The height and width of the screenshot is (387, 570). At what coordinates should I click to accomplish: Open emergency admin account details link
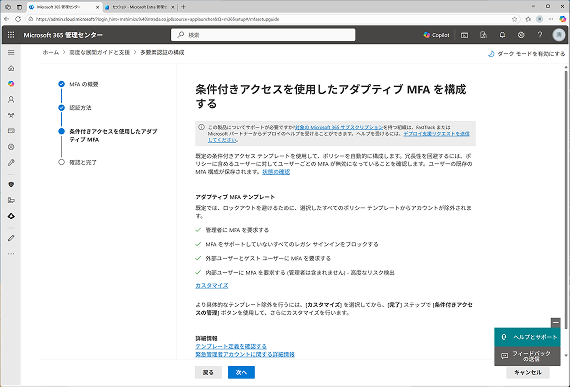pyautogui.click(x=245, y=354)
